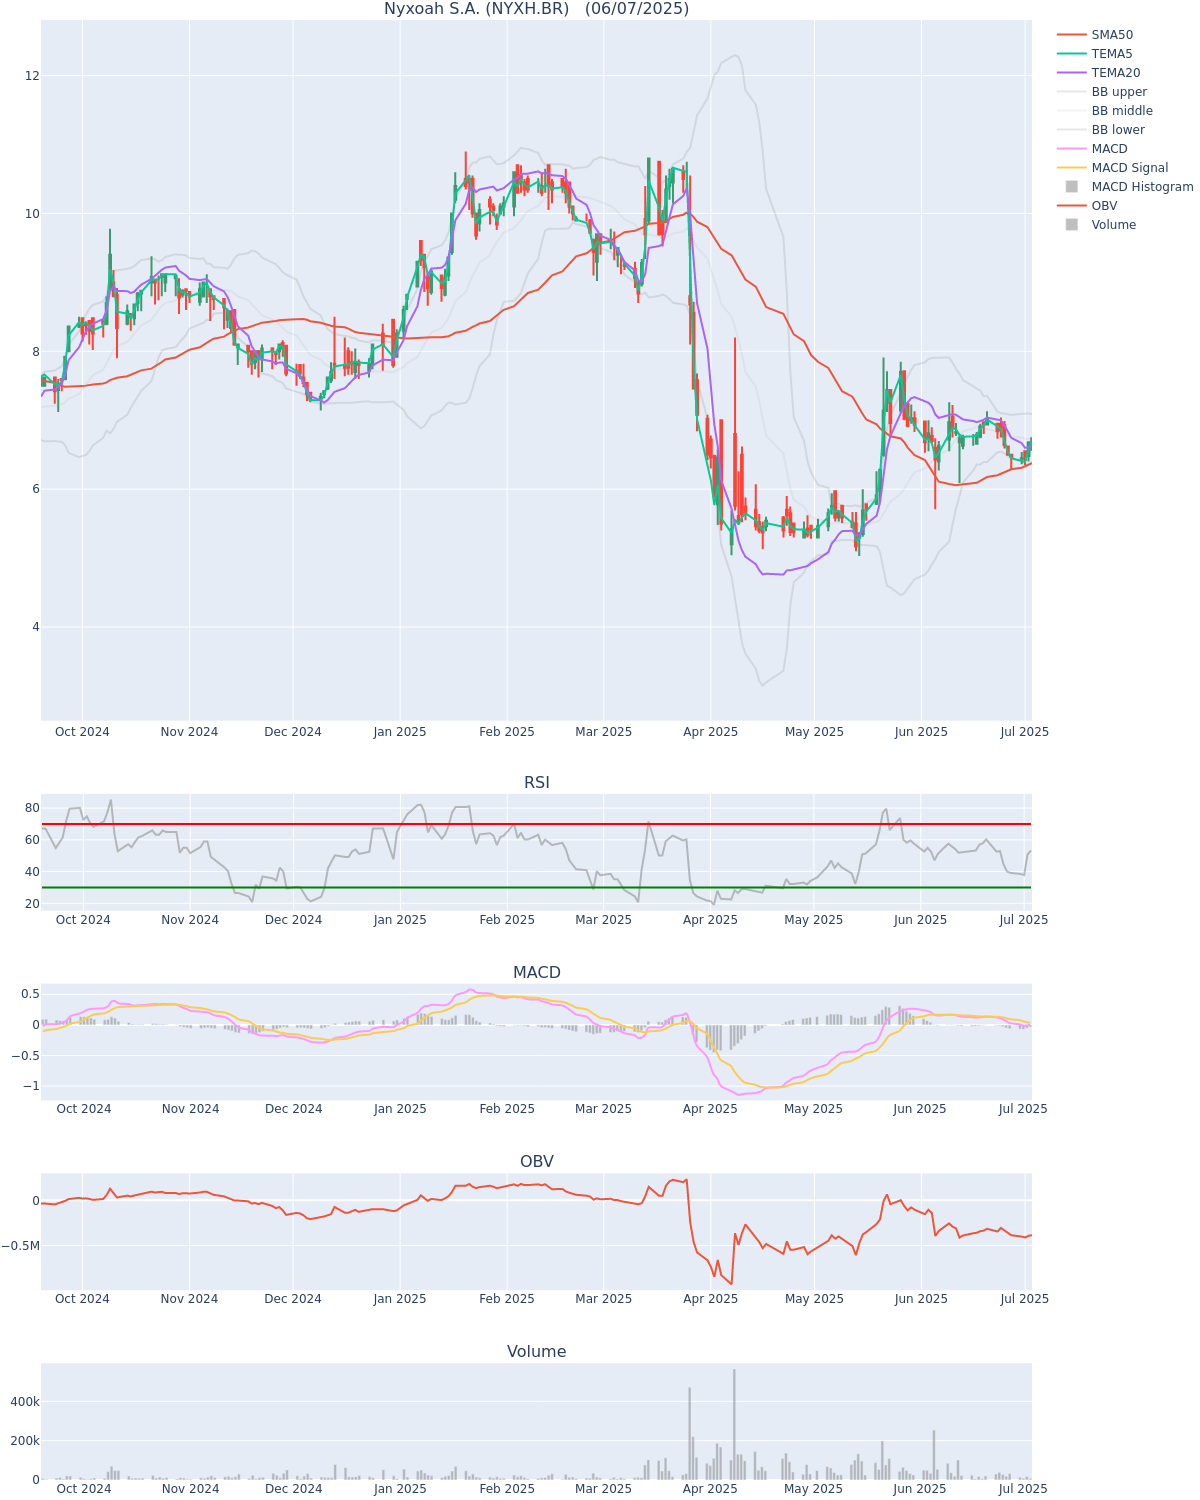The height and width of the screenshot is (1500, 1200).
Task: Toggle BB middle legend entry
Action: (x=1104, y=111)
